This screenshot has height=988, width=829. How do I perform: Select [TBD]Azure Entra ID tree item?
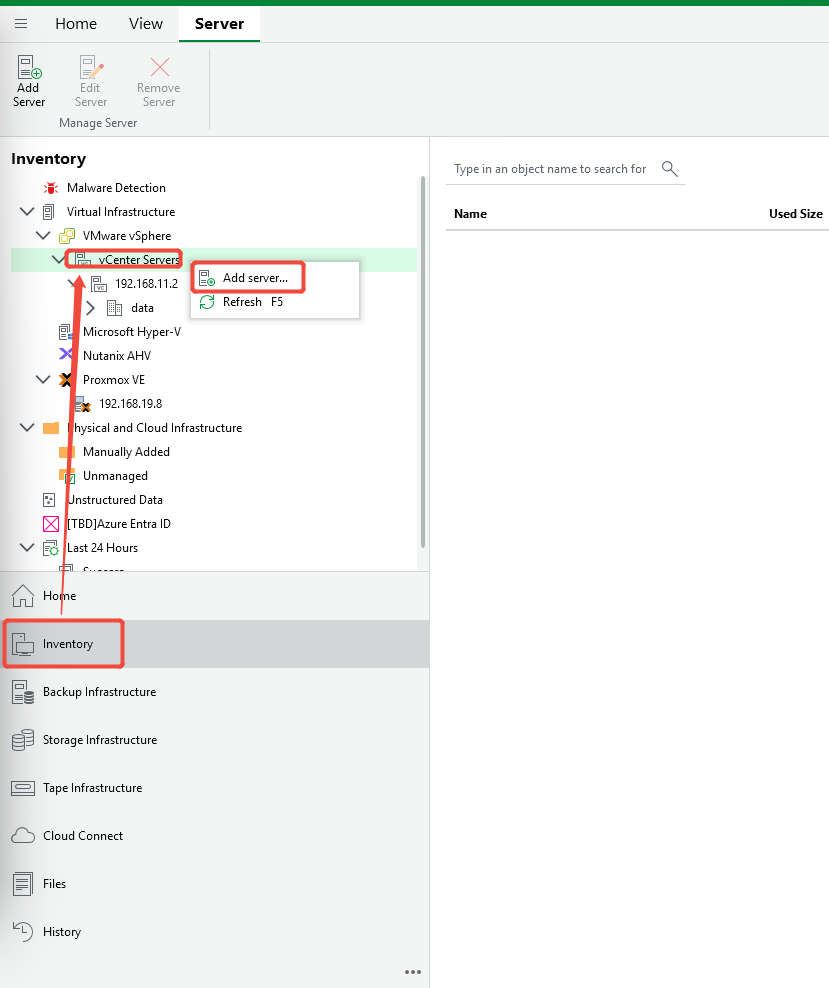118,524
